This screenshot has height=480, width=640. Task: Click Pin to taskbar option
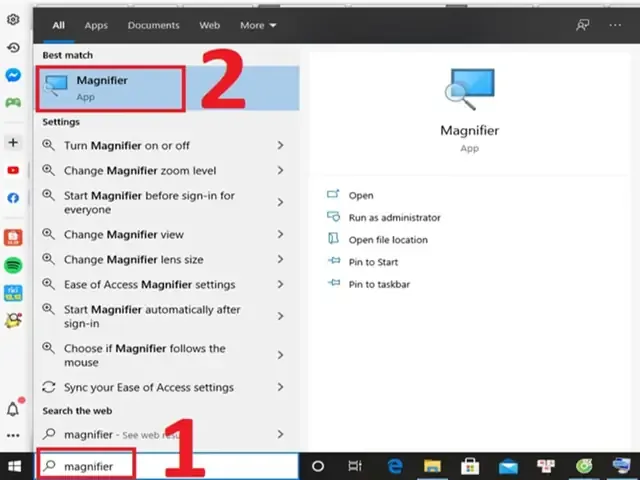[379, 284]
